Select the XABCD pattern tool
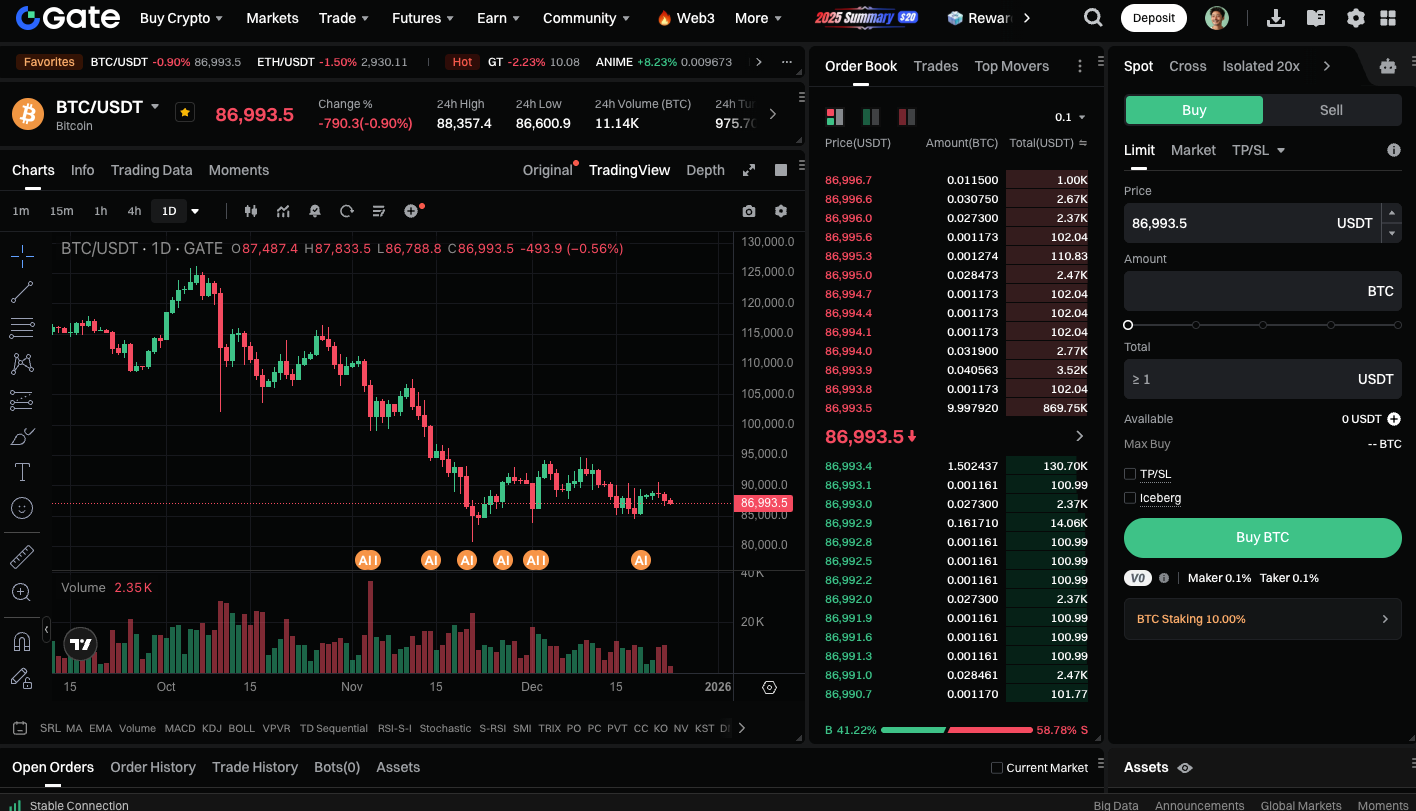The height and width of the screenshot is (811, 1416). pos(22,364)
